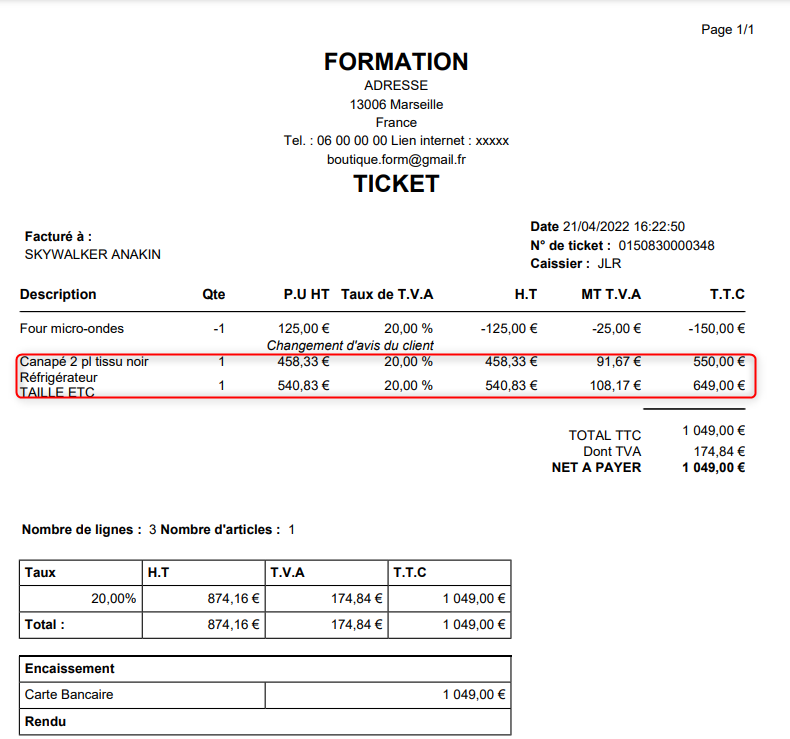This screenshot has width=790, height=739.
Task: Click the Total : row label in the tax table
Action: coord(45,624)
